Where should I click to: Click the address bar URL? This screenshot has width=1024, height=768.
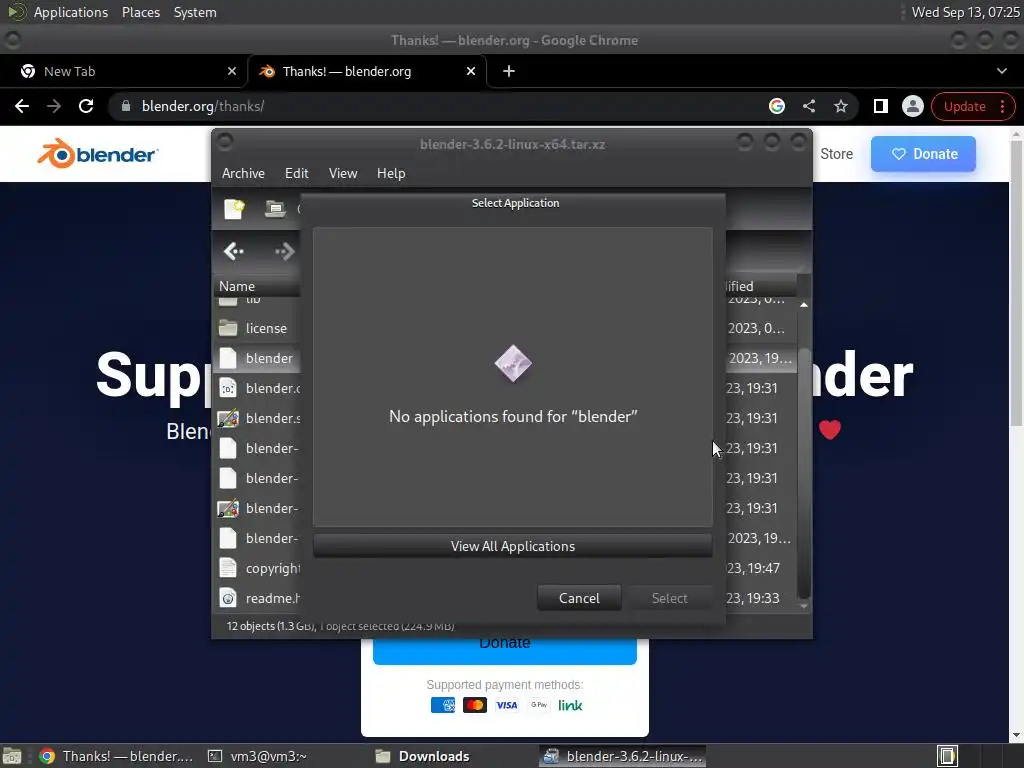[202, 106]
